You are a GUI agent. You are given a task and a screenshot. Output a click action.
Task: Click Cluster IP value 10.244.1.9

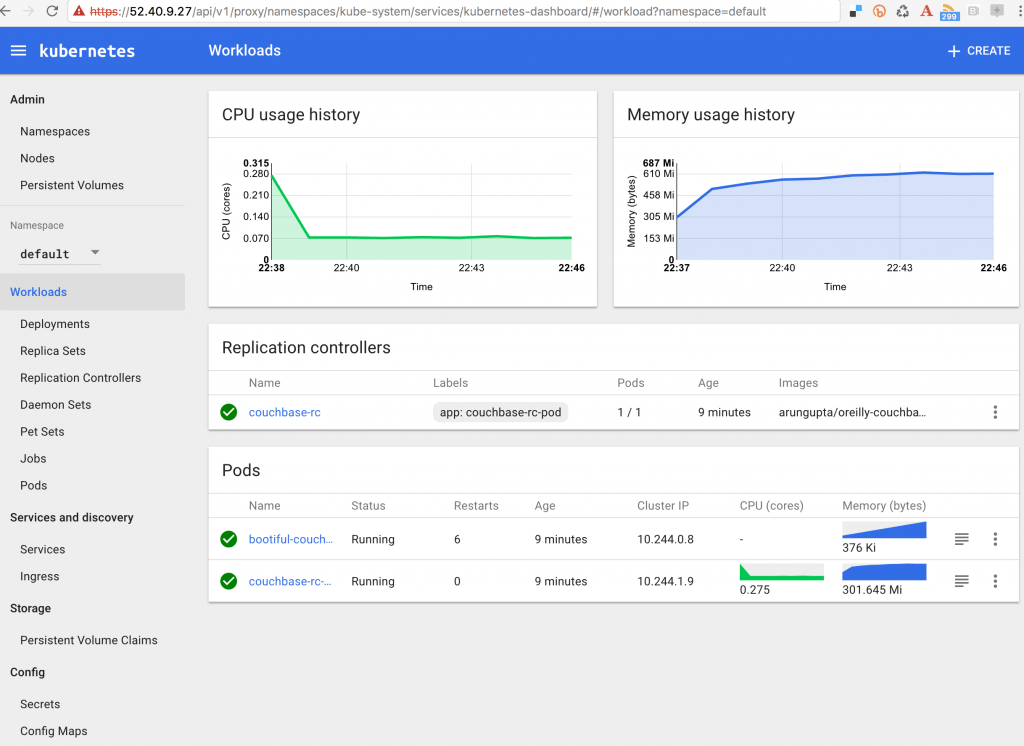[x=665, y=581]
